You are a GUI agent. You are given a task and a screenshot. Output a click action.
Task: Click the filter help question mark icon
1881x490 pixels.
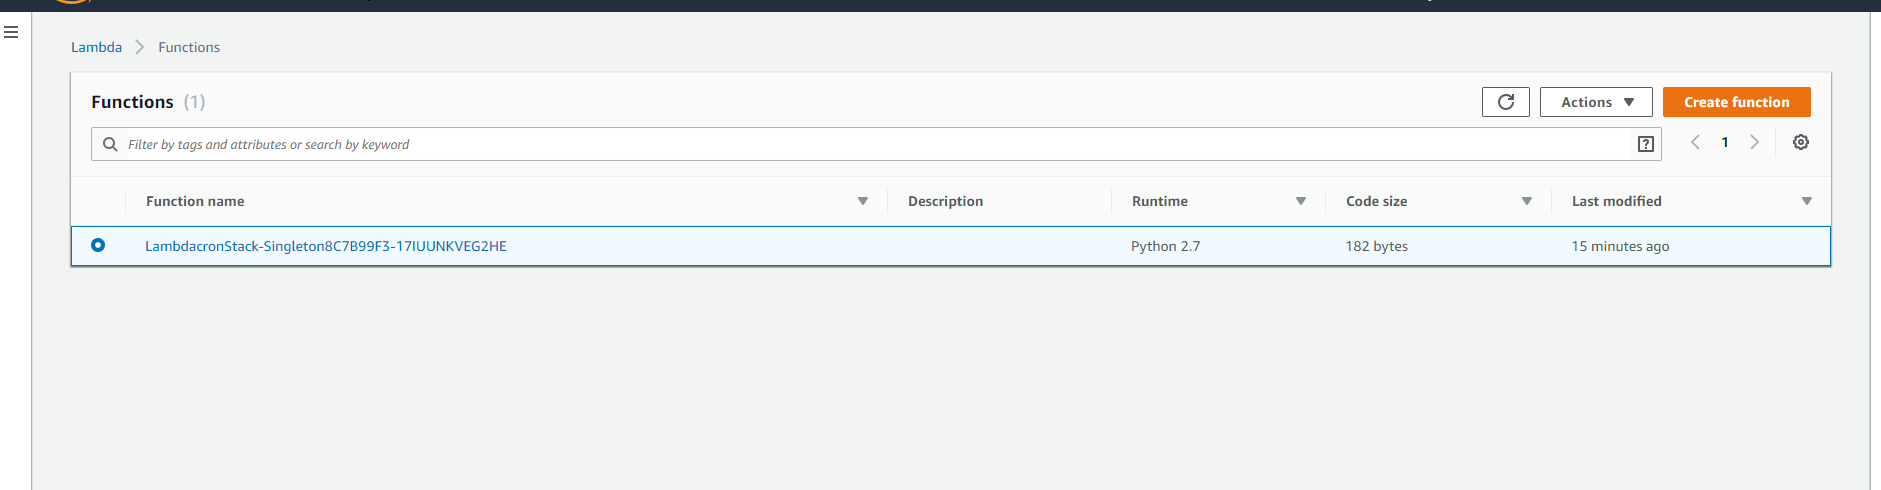(x=1645, y=144)
